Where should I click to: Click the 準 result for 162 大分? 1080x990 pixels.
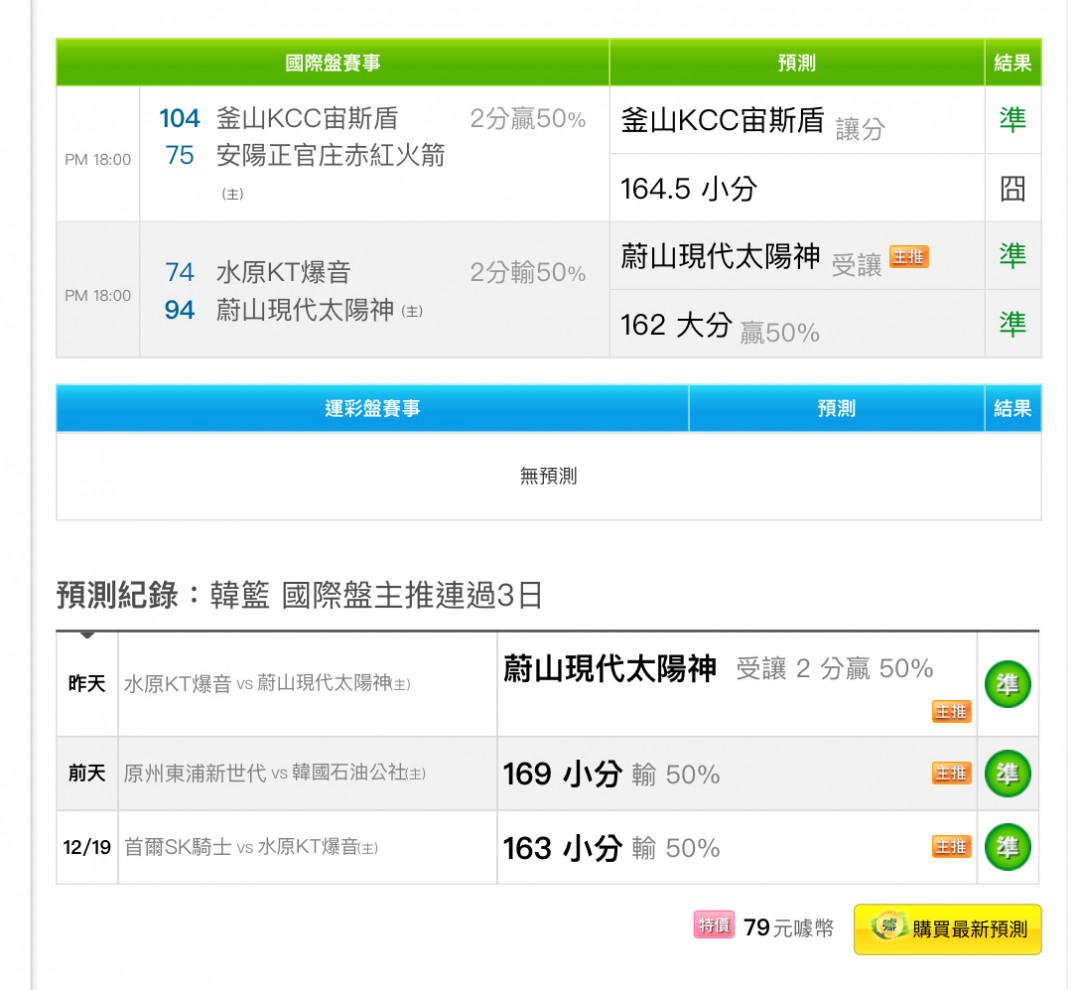(x=1012, y=324)
